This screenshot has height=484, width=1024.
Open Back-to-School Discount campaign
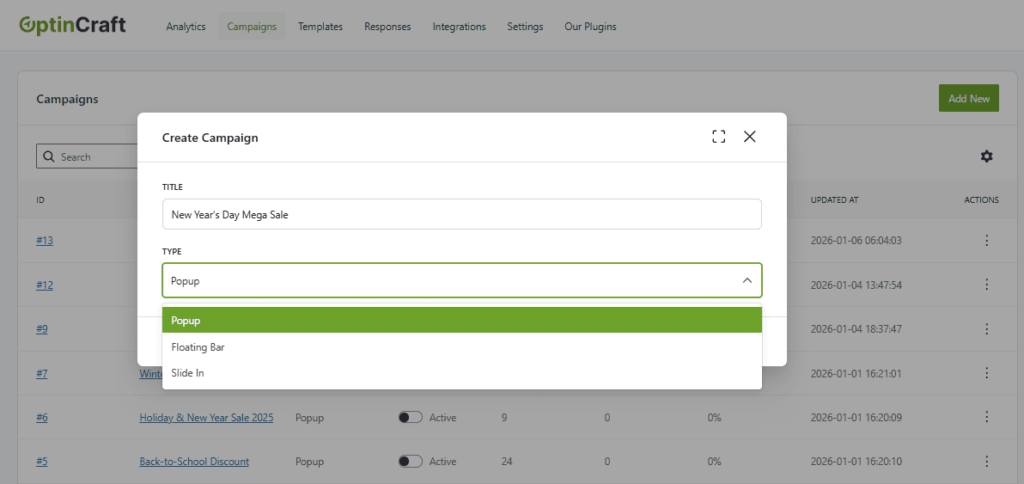tap(194, 461)
